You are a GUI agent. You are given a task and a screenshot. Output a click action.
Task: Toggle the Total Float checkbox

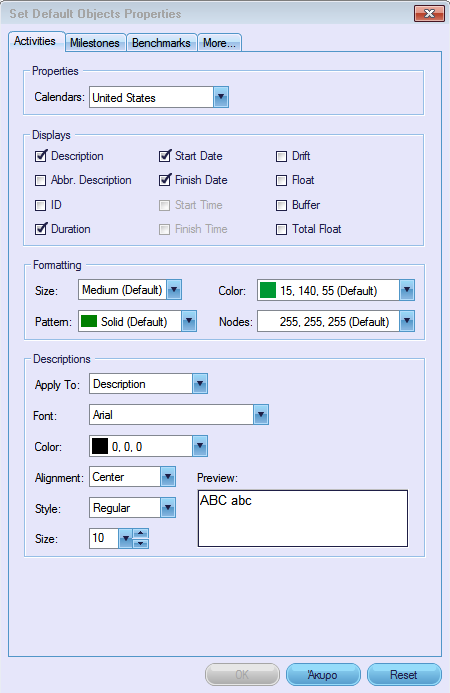click(x=281, y=229)
